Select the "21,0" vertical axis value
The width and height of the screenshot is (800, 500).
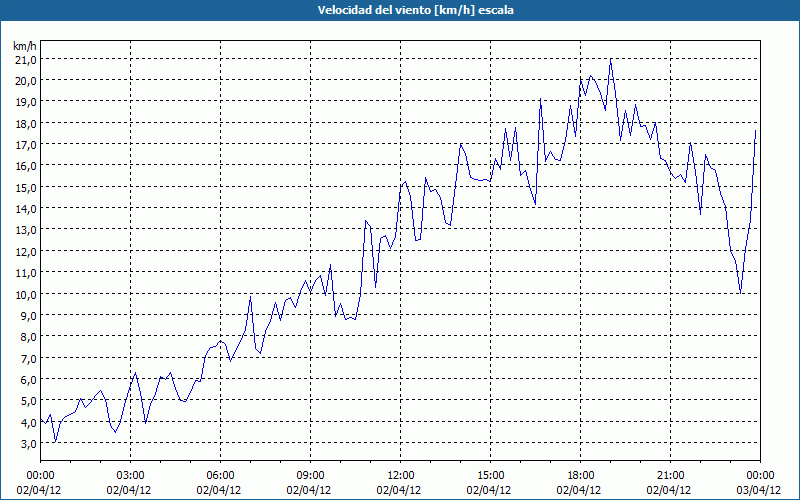[x=26, y=60]
